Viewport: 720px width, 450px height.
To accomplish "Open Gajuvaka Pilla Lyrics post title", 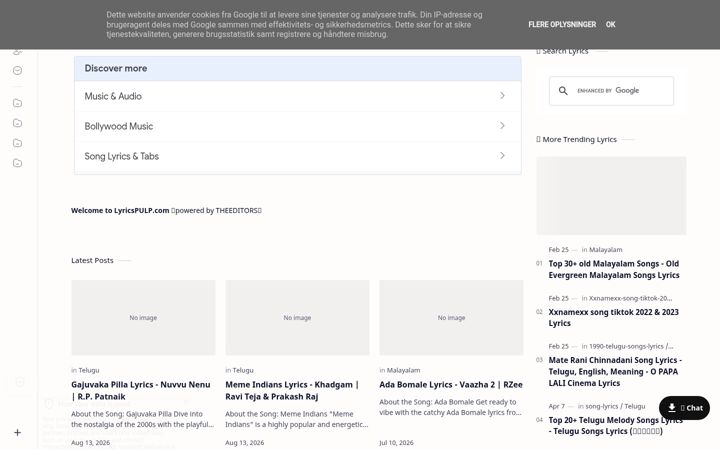I will (x=141, y=390).
